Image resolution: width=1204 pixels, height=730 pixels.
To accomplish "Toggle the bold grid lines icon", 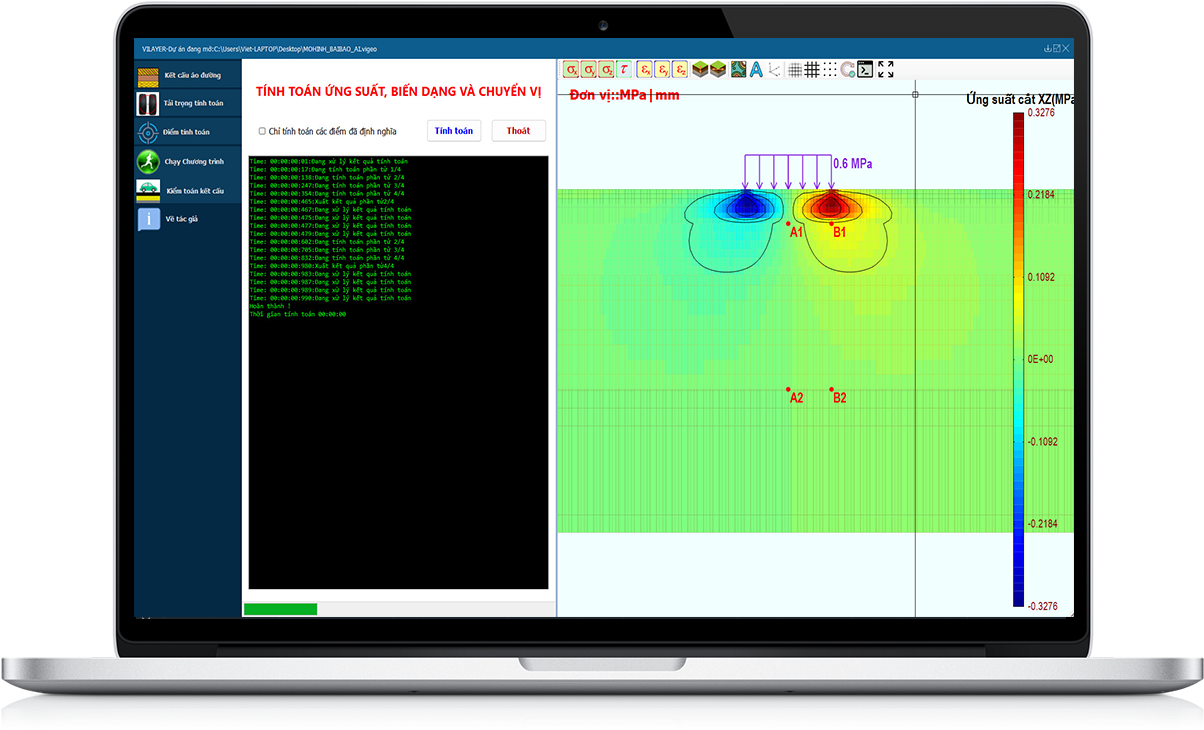I will point(812,69).
